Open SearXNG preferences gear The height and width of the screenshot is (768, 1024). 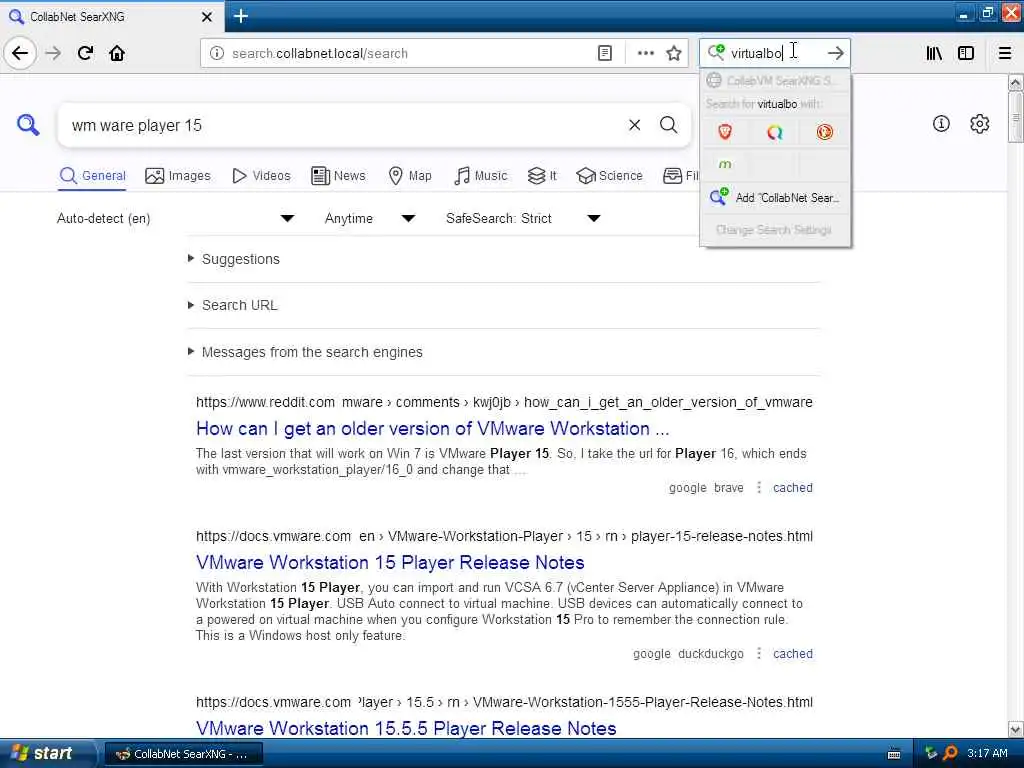click(980, 123)
